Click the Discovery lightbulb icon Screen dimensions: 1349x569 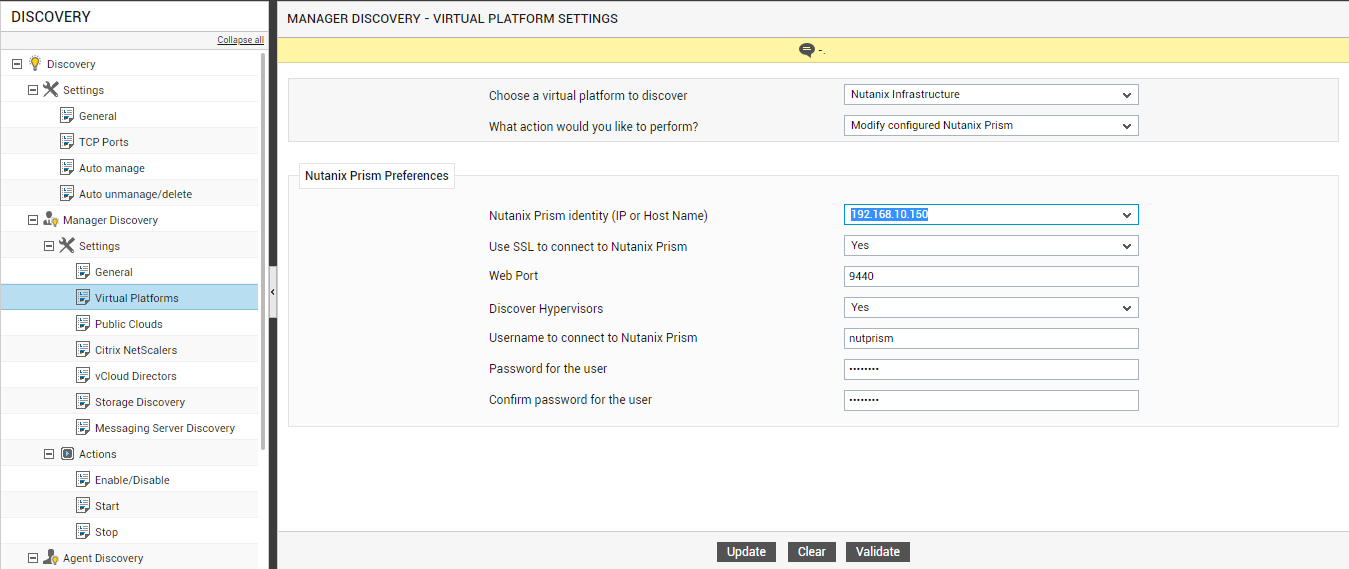click(x=34, y=63)
